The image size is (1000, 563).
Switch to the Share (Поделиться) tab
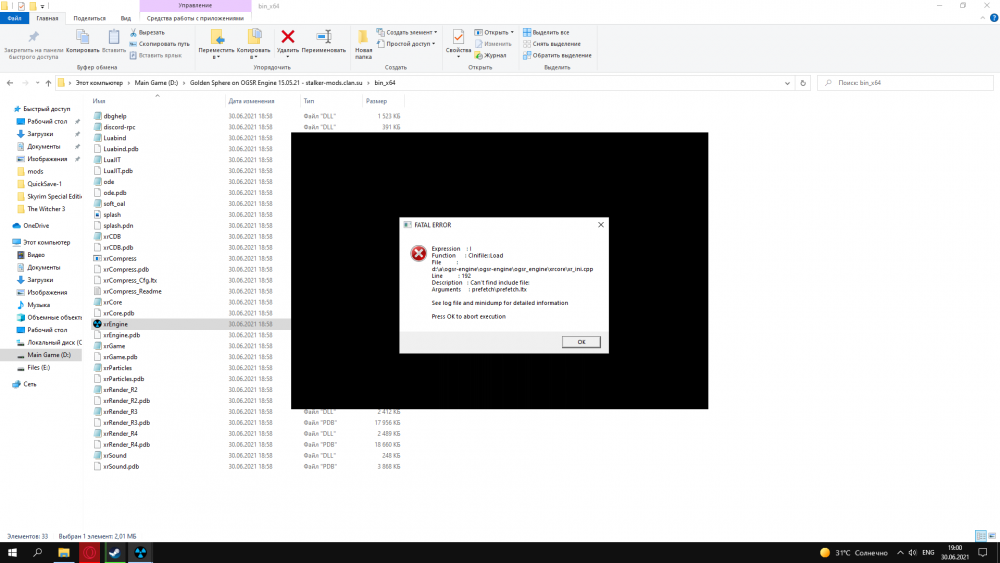point(89,18)
